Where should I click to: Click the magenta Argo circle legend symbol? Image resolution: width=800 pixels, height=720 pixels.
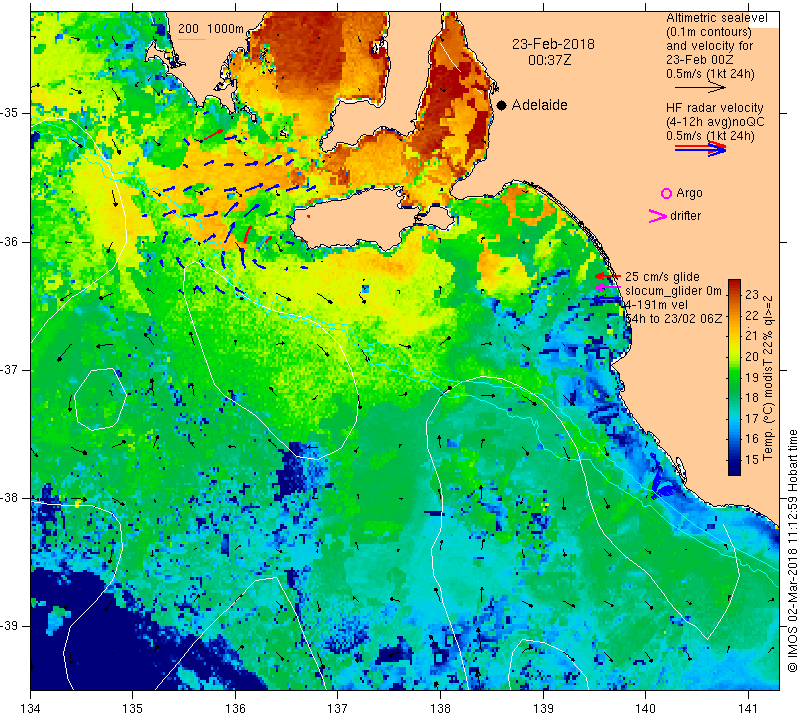666,193
